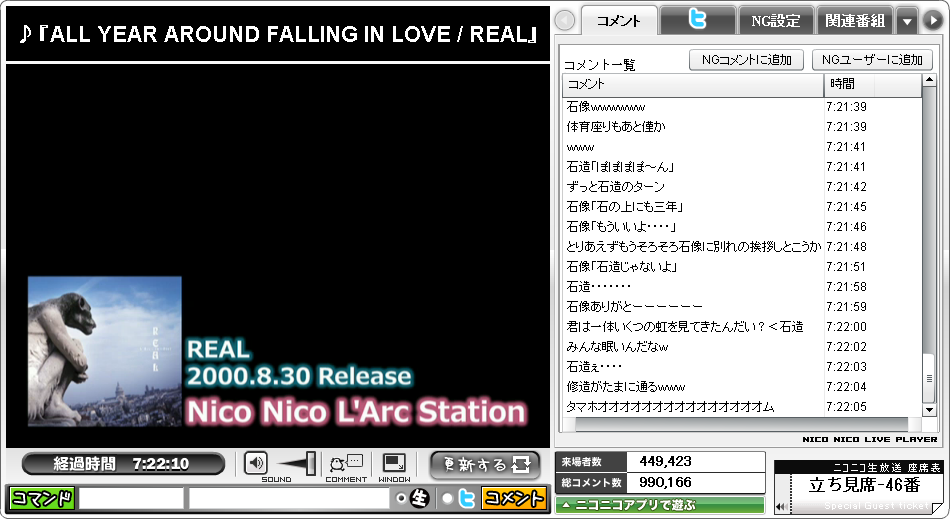Select comment 君は一体いくつの虹を見てきたんだい?

pyautogui.click(x=685, y=327)
